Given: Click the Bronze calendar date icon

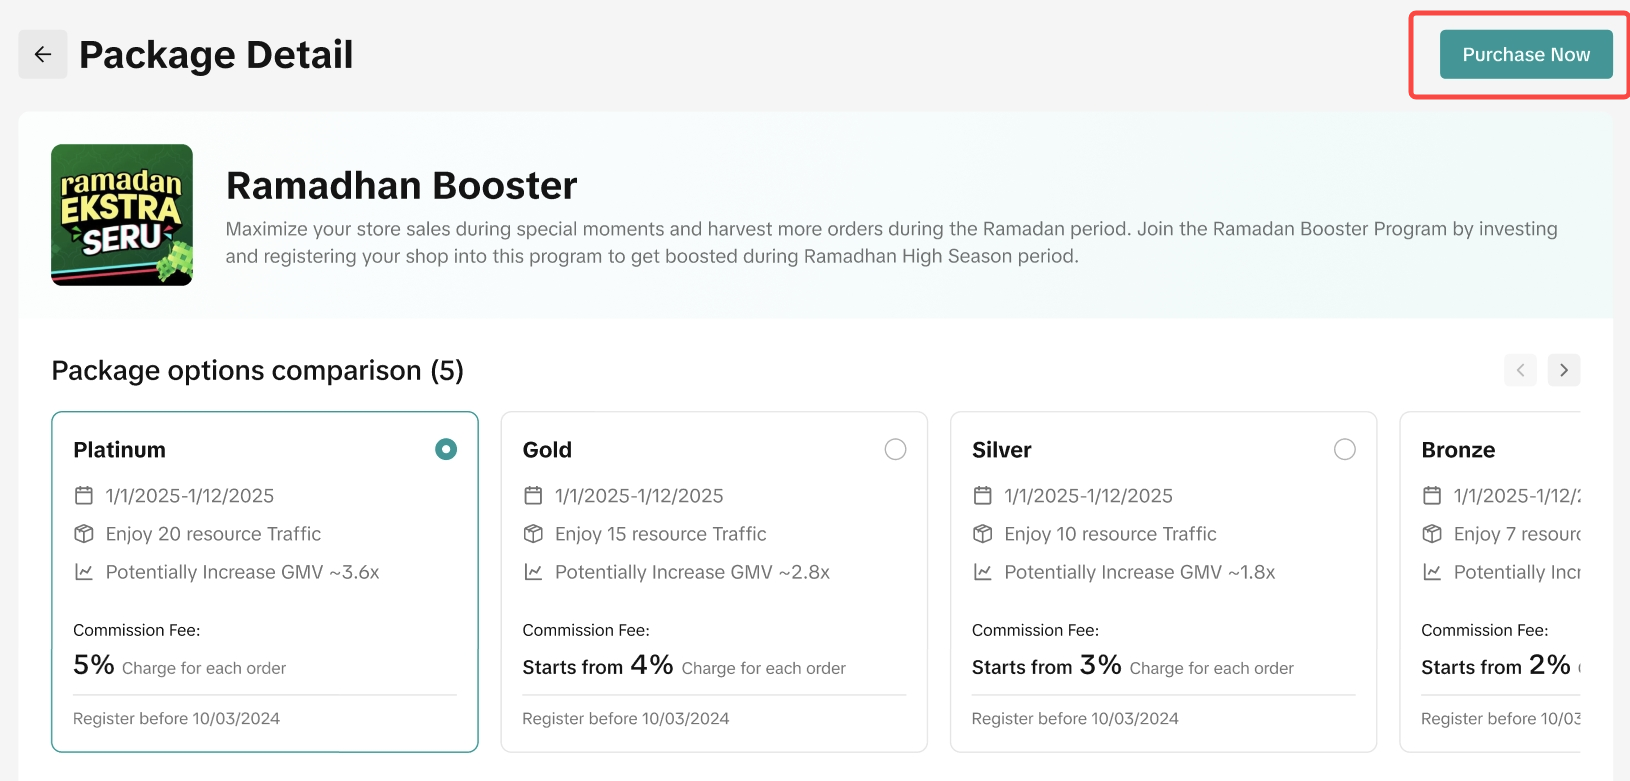Looking at the screenshot, I should [1432, 496].
